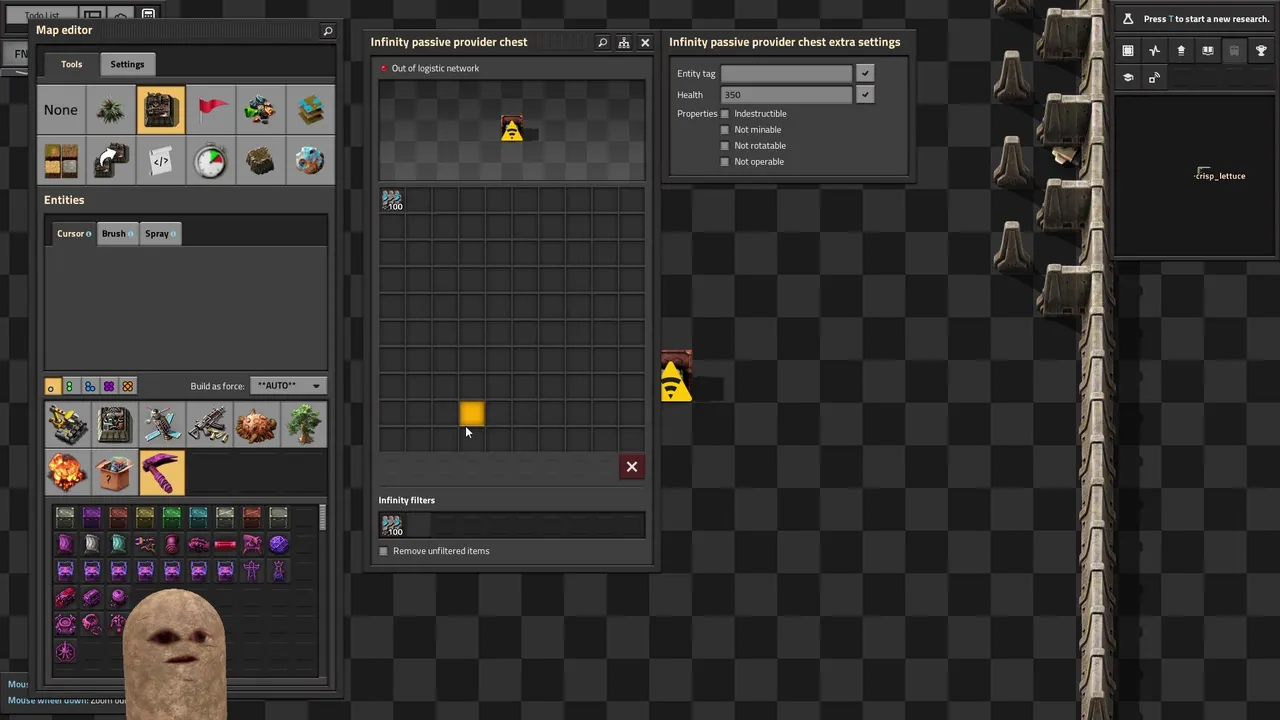Select the green two-circle brush shape toggle

pyautogui.click(x=70, y=386)
